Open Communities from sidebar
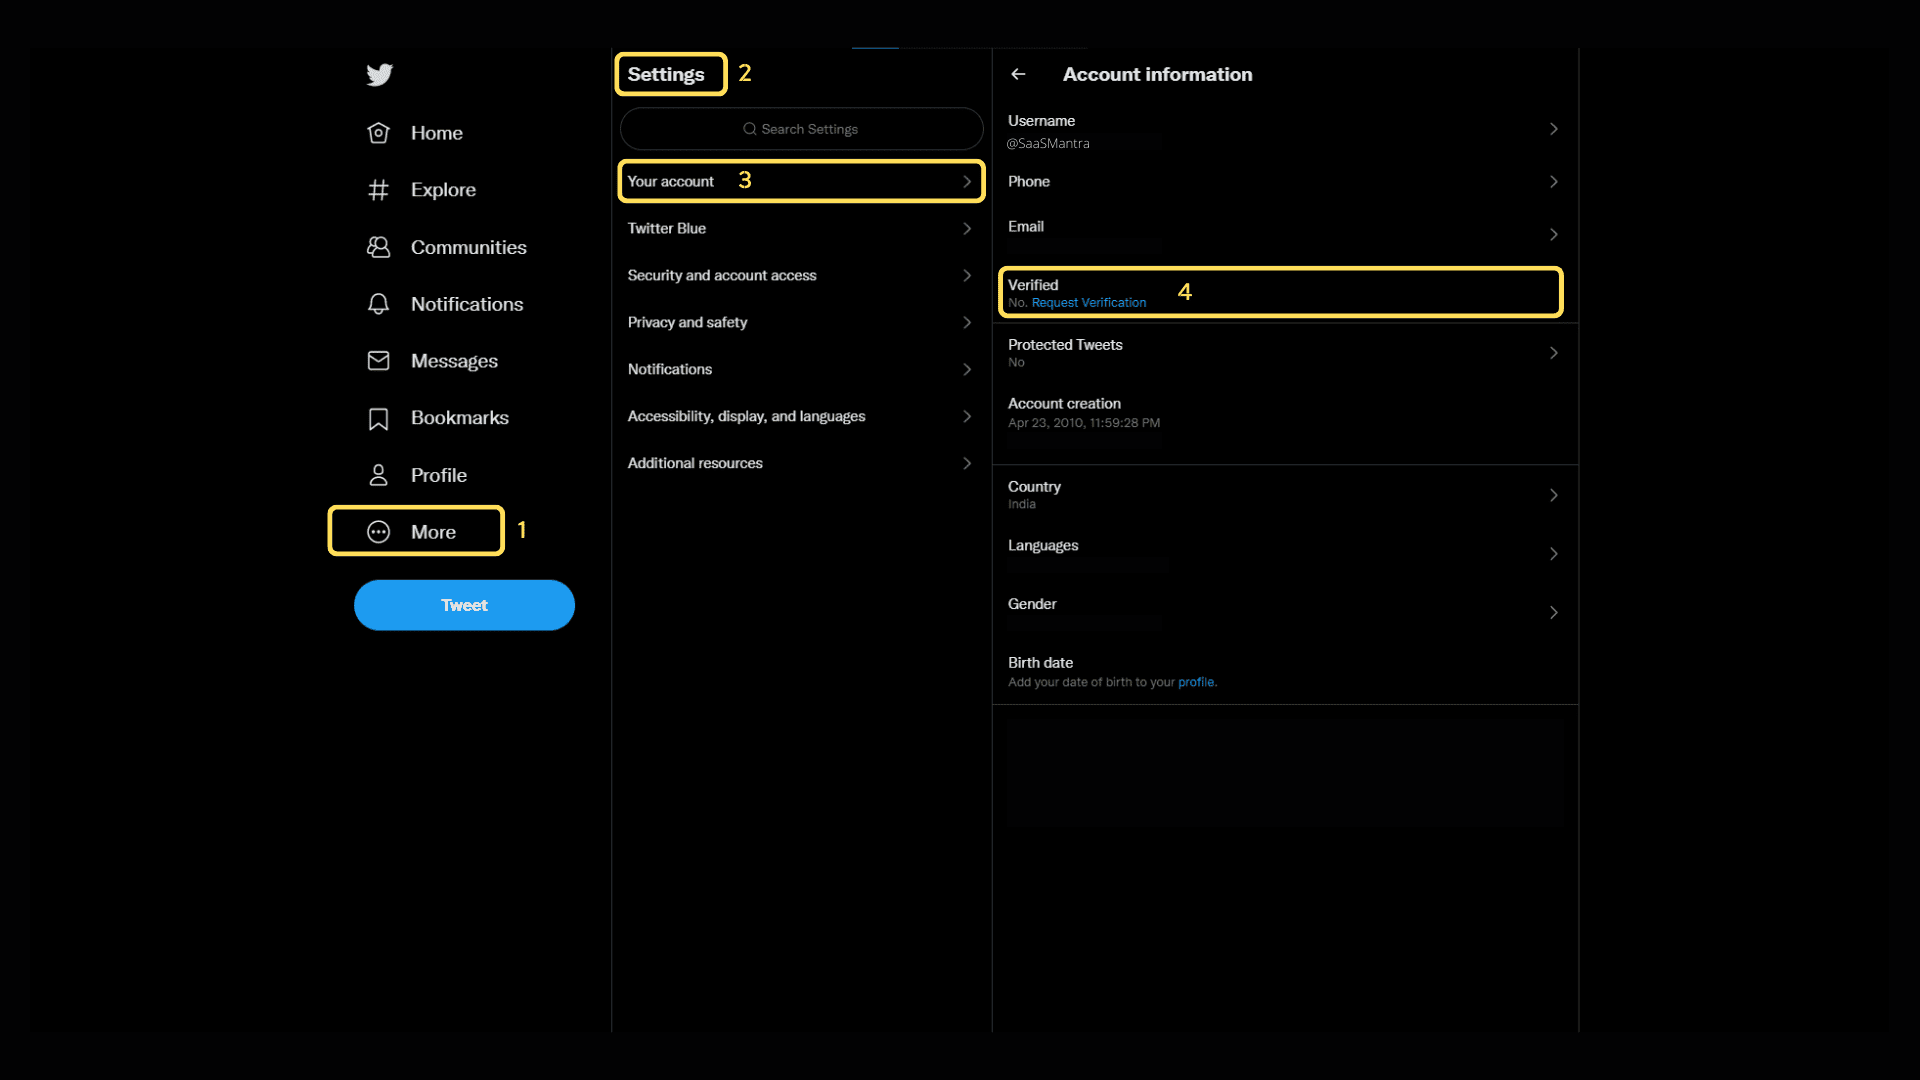1920x1080 pixels. point(468,247)
